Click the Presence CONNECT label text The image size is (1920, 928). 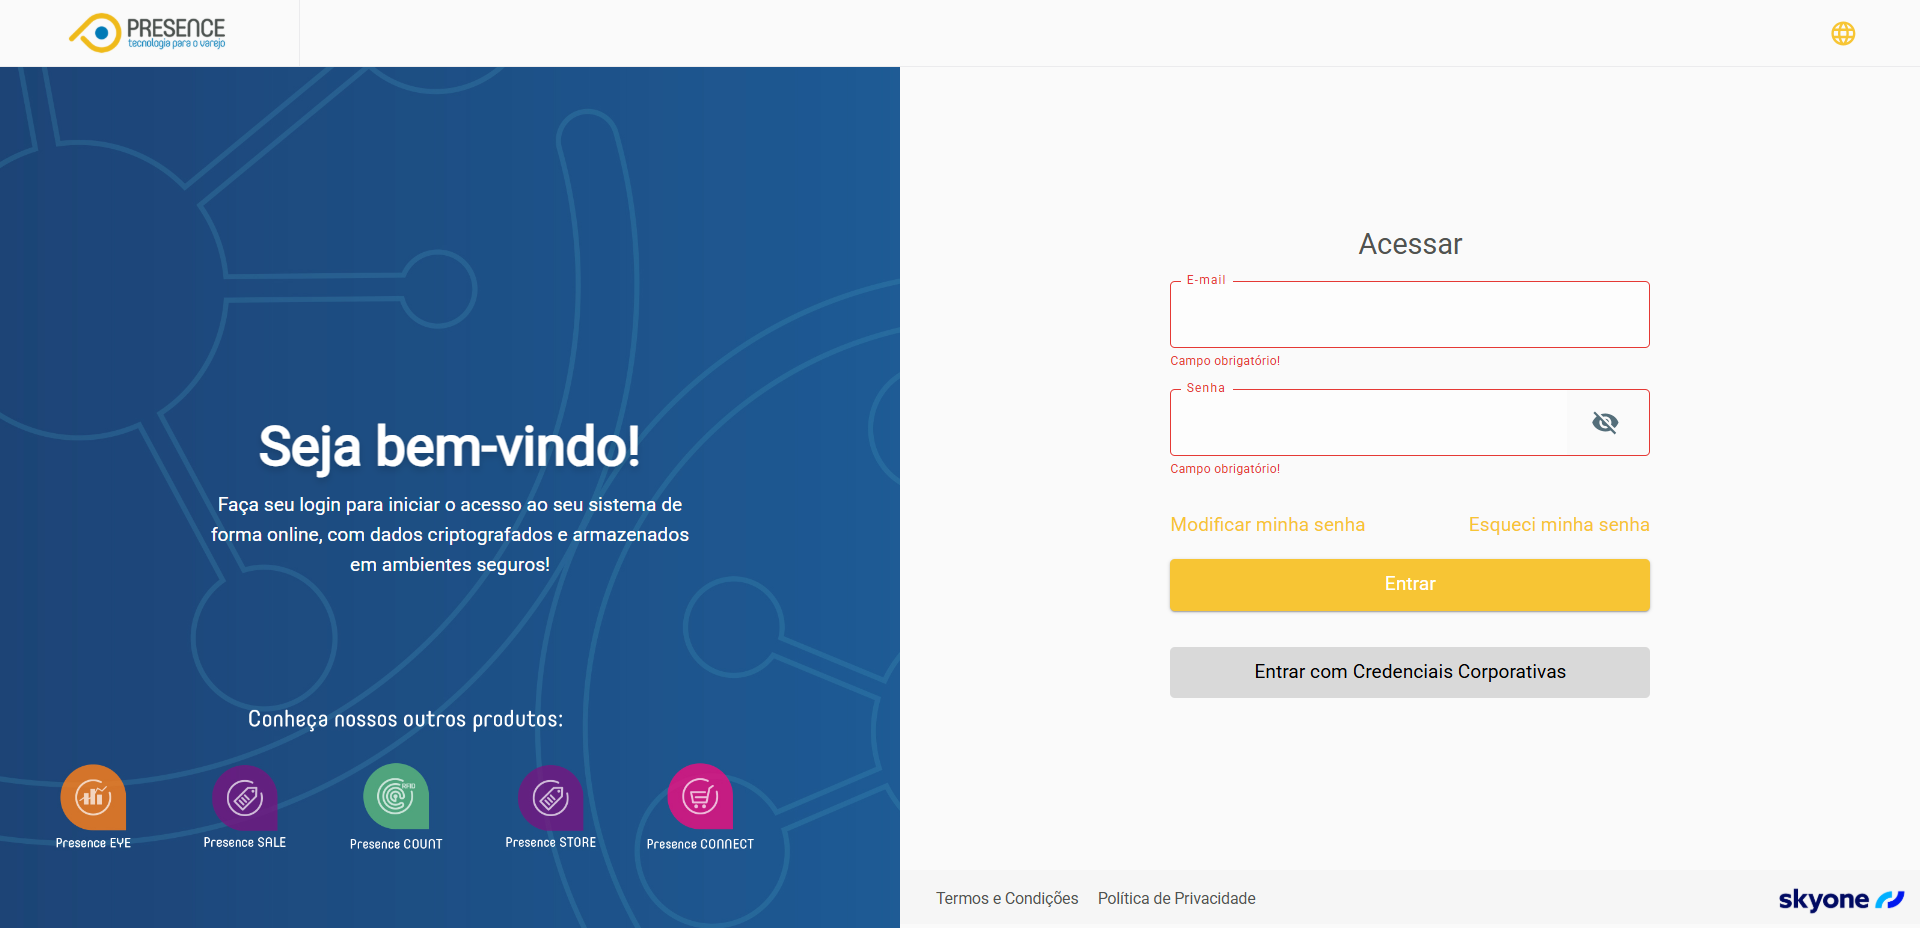pyautogui.click(x=700, y=844)
